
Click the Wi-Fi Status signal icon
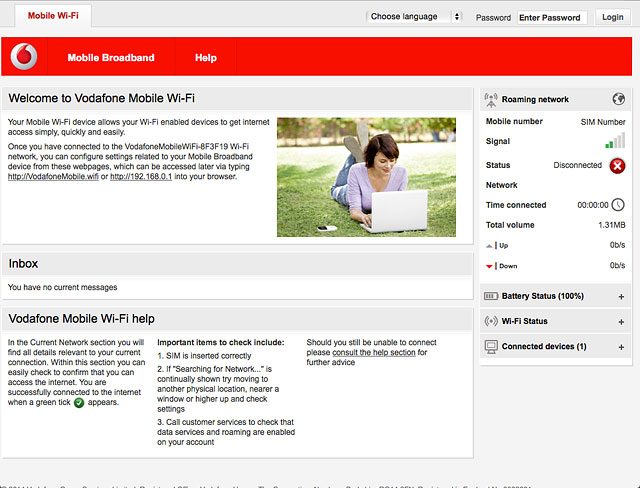point(491,322)
